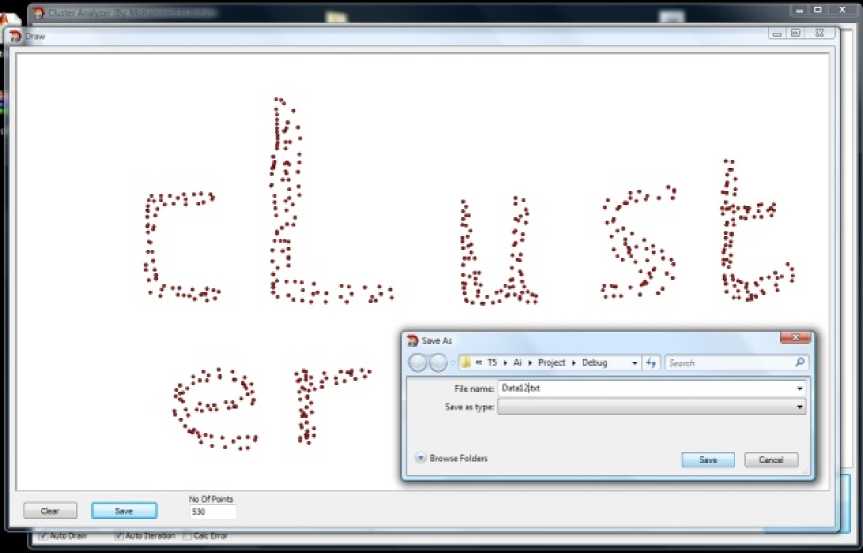Viewport: 863px width, 553px height.
Task: Open the address path history dropdown arrow
Action: pos(635,363)
